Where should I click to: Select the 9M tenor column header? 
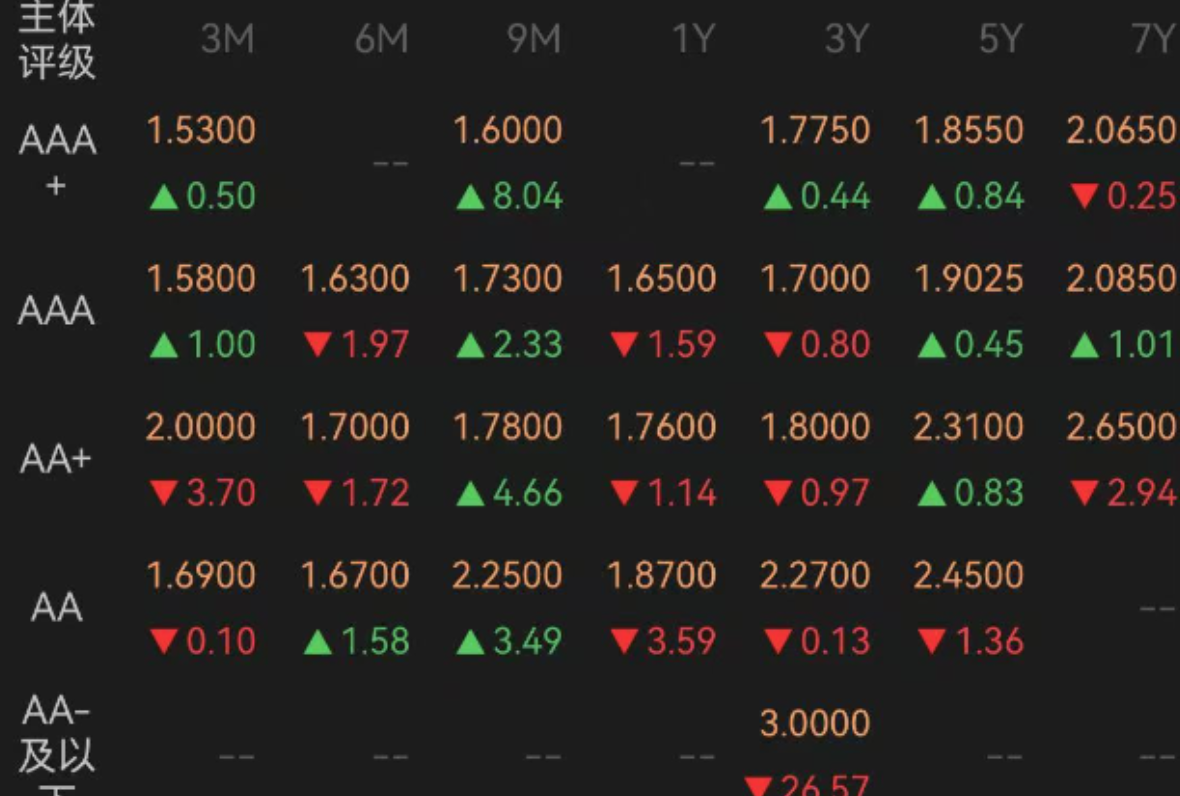coord(534,38)
